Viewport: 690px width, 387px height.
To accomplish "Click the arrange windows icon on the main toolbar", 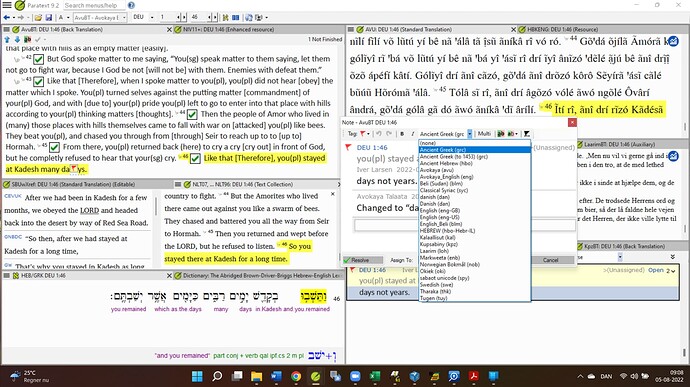I will (226, 18).
